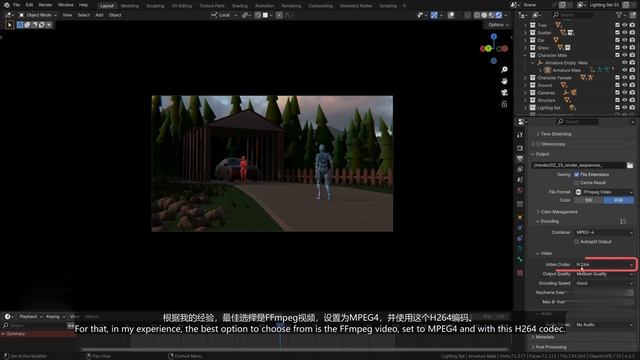Browse output folder icon button

(x=630, y=165)
